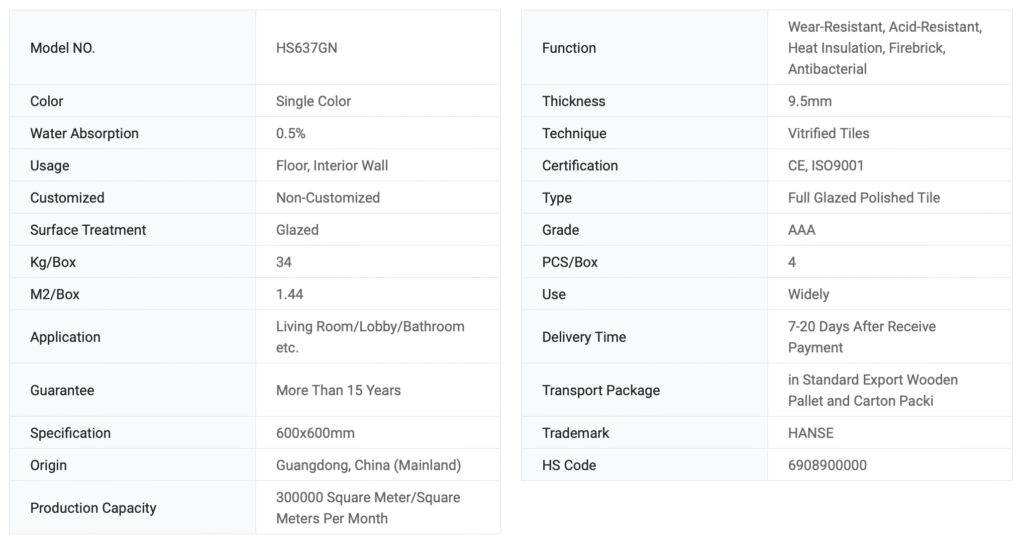Select the Guangdong, China (Mainland) origin text
1024x544 pixels.
click(368, 465)
